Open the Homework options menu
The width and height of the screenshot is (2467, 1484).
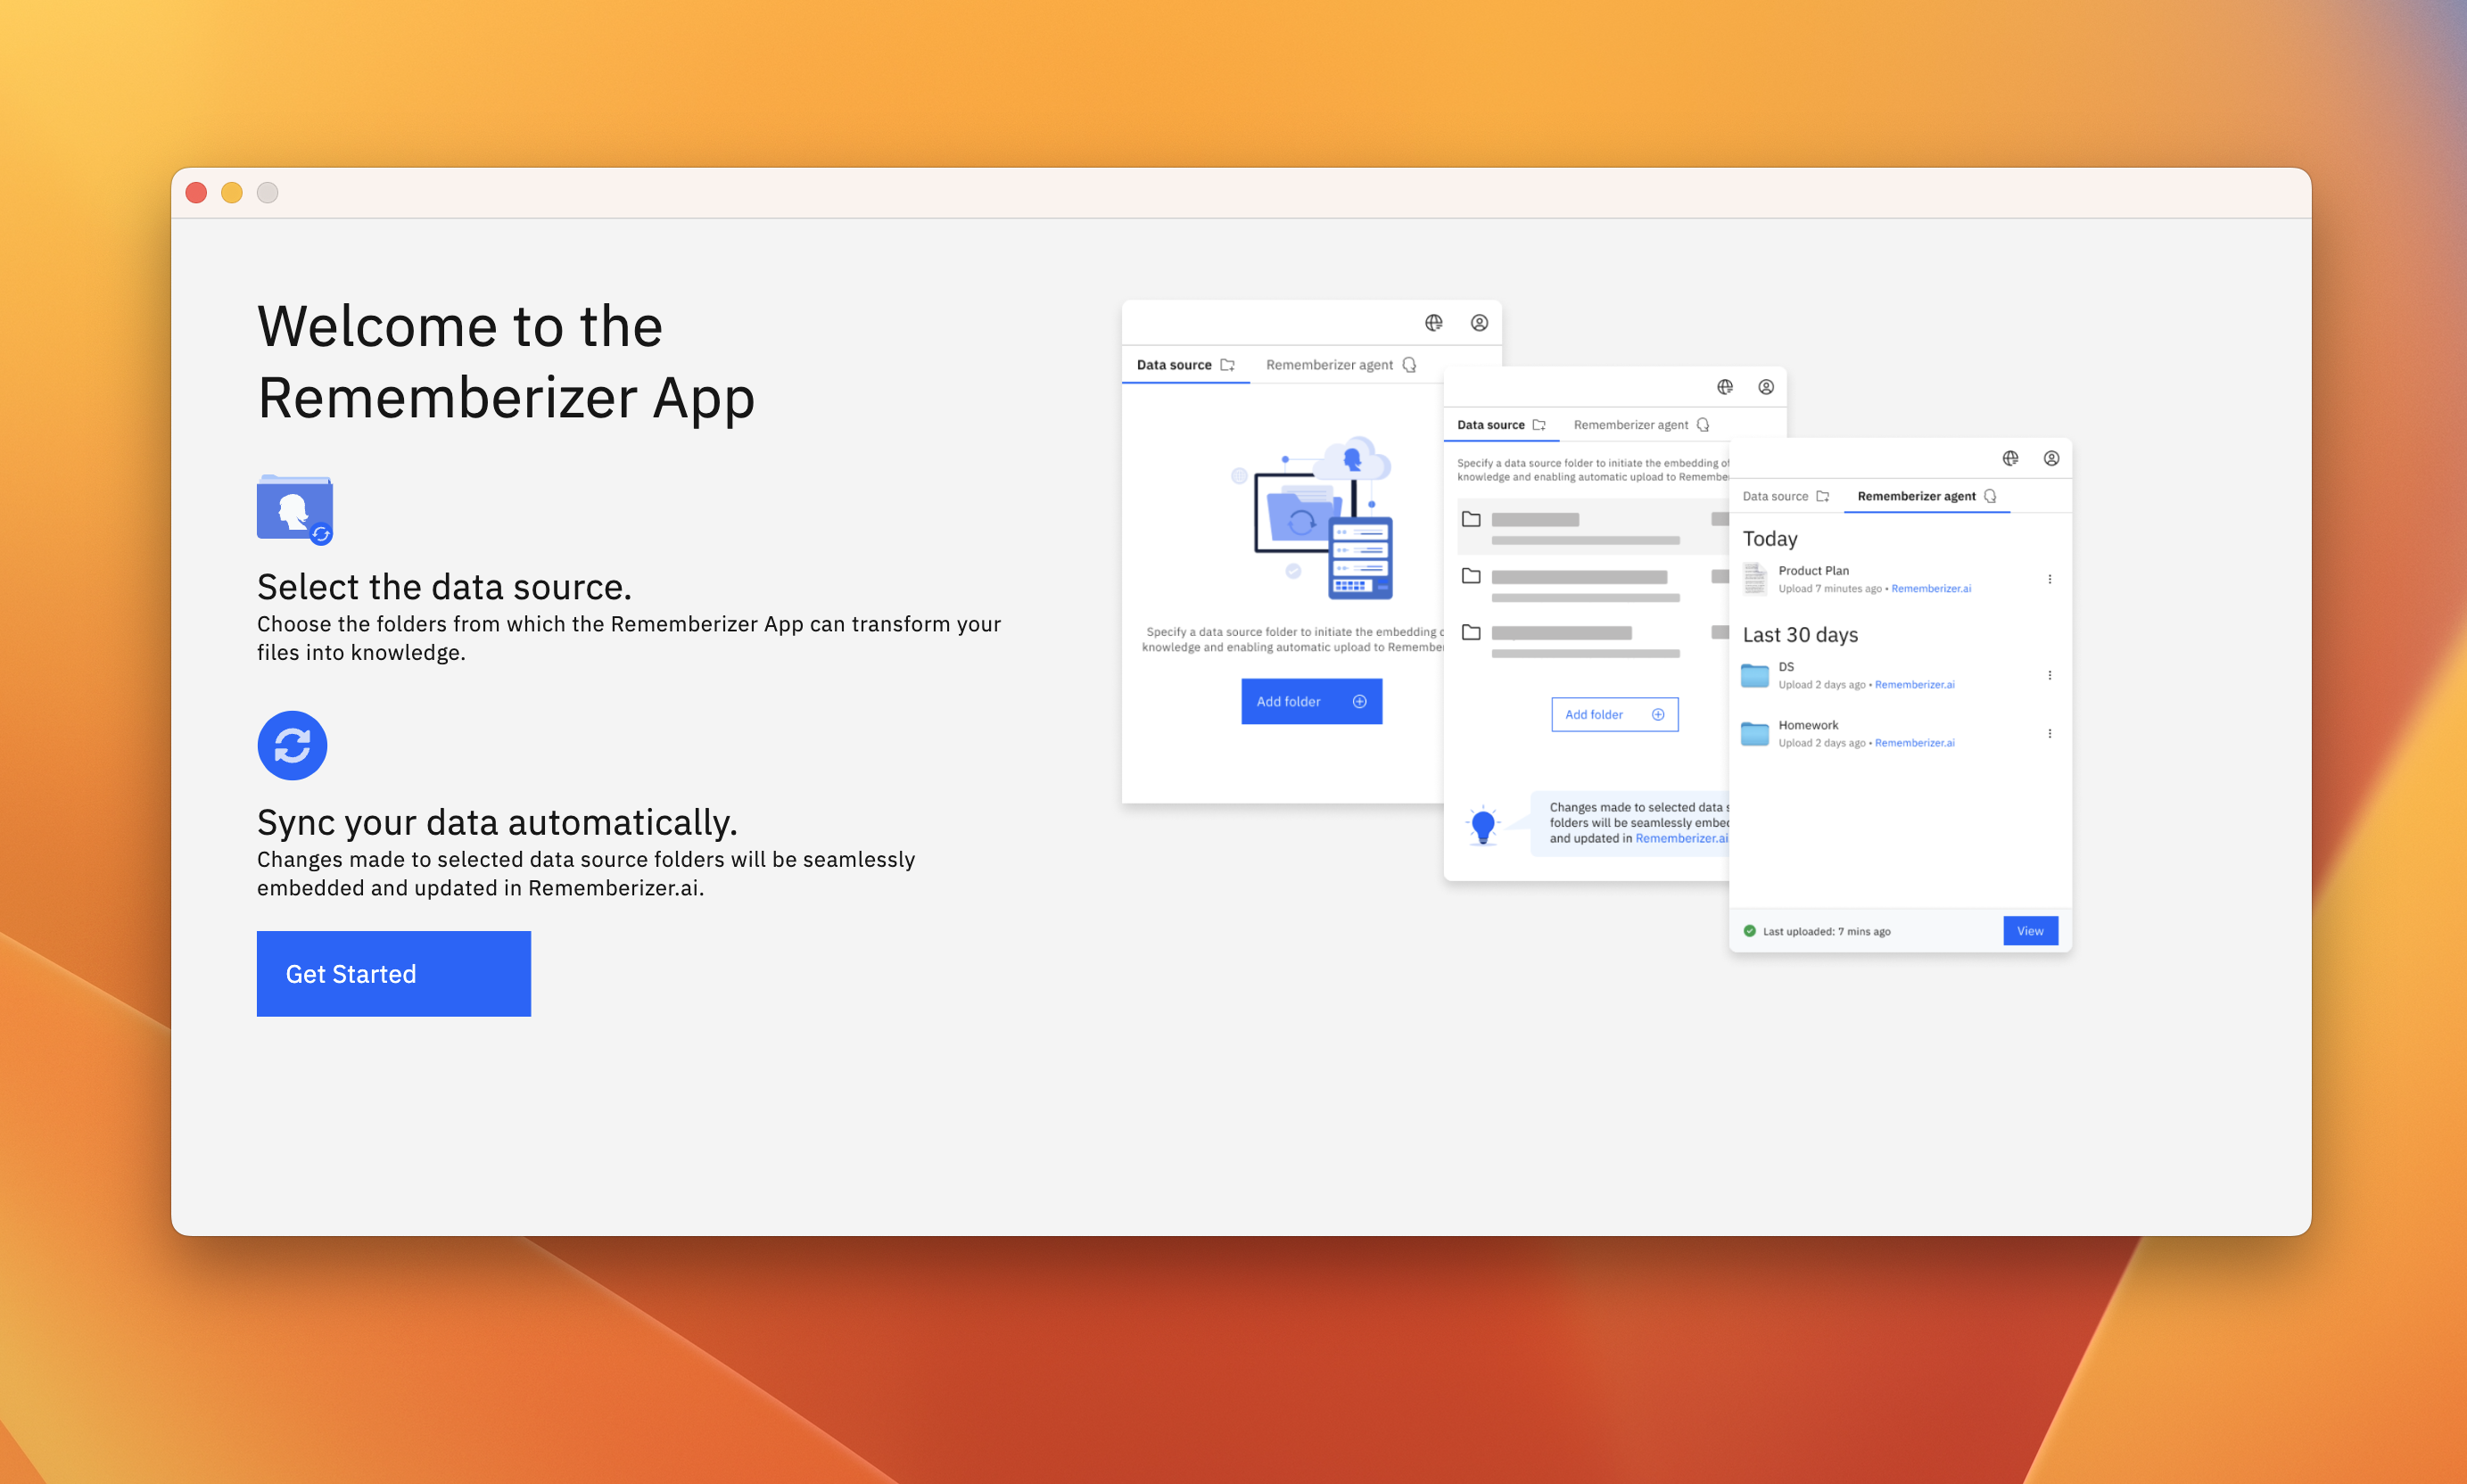coord(2051,733)
